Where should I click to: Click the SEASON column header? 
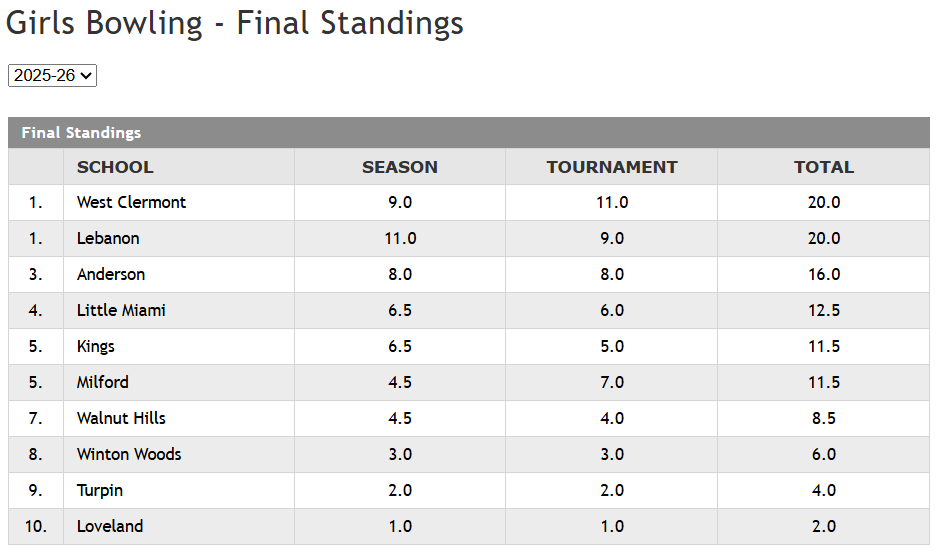[400, 167]
